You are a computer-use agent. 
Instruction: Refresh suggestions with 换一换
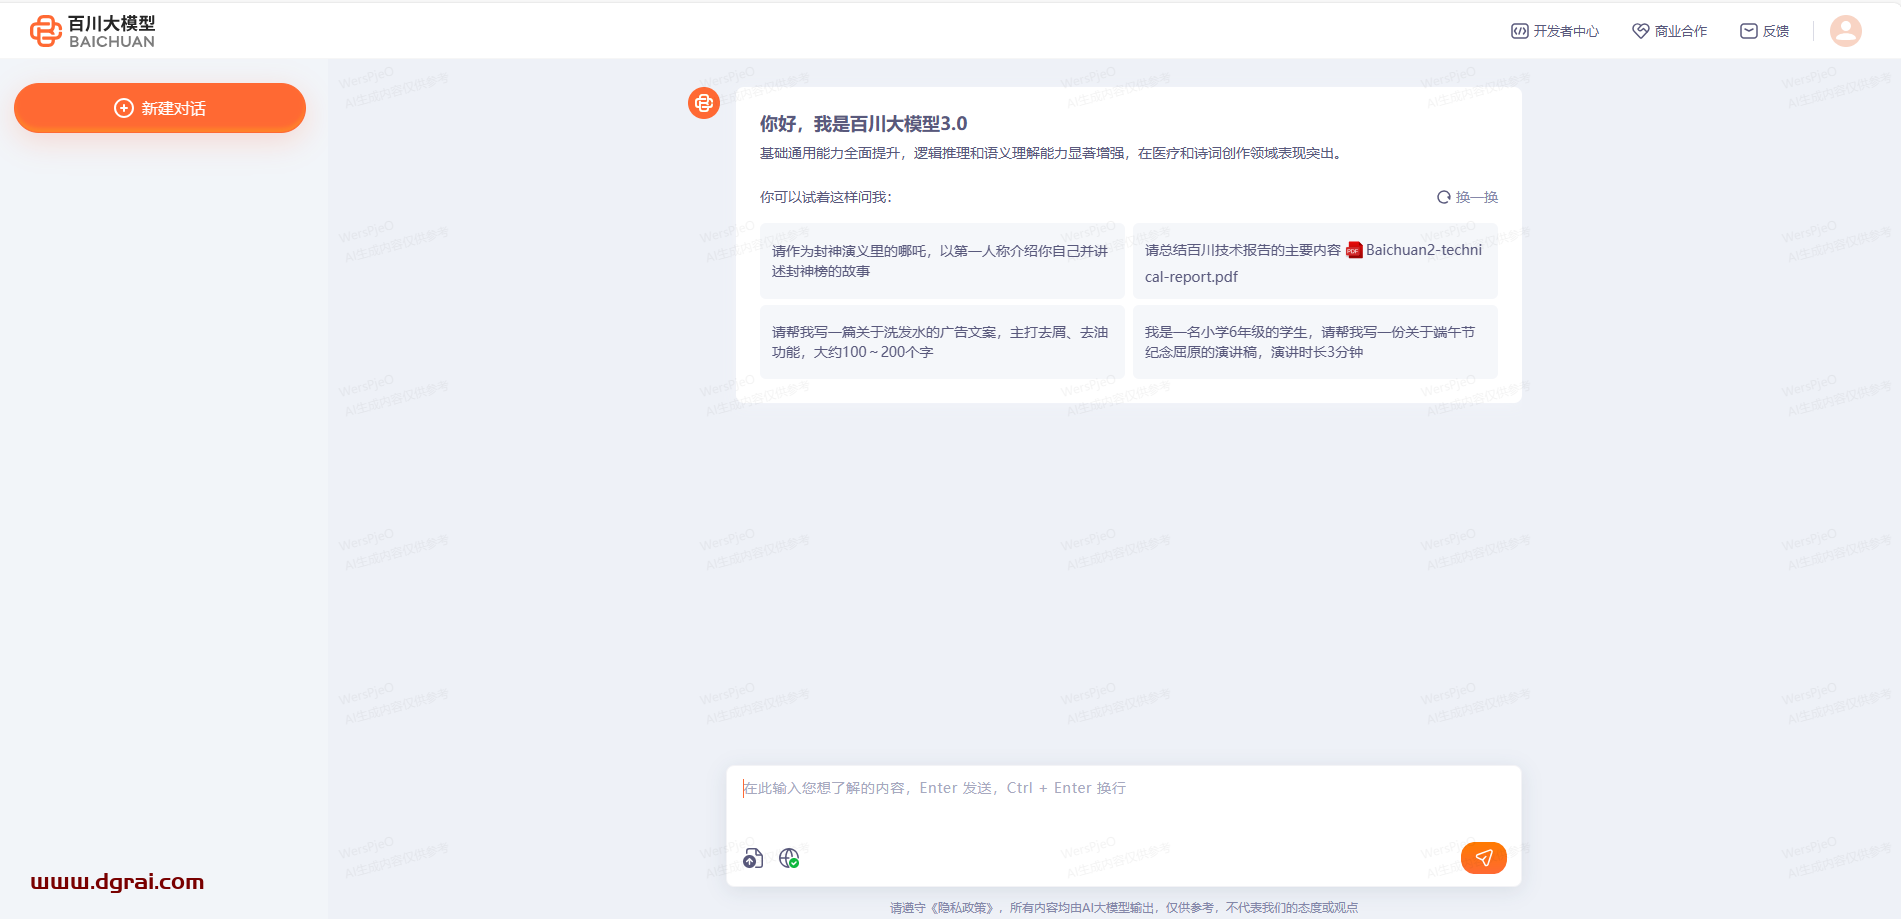[x=1467, y=197]
